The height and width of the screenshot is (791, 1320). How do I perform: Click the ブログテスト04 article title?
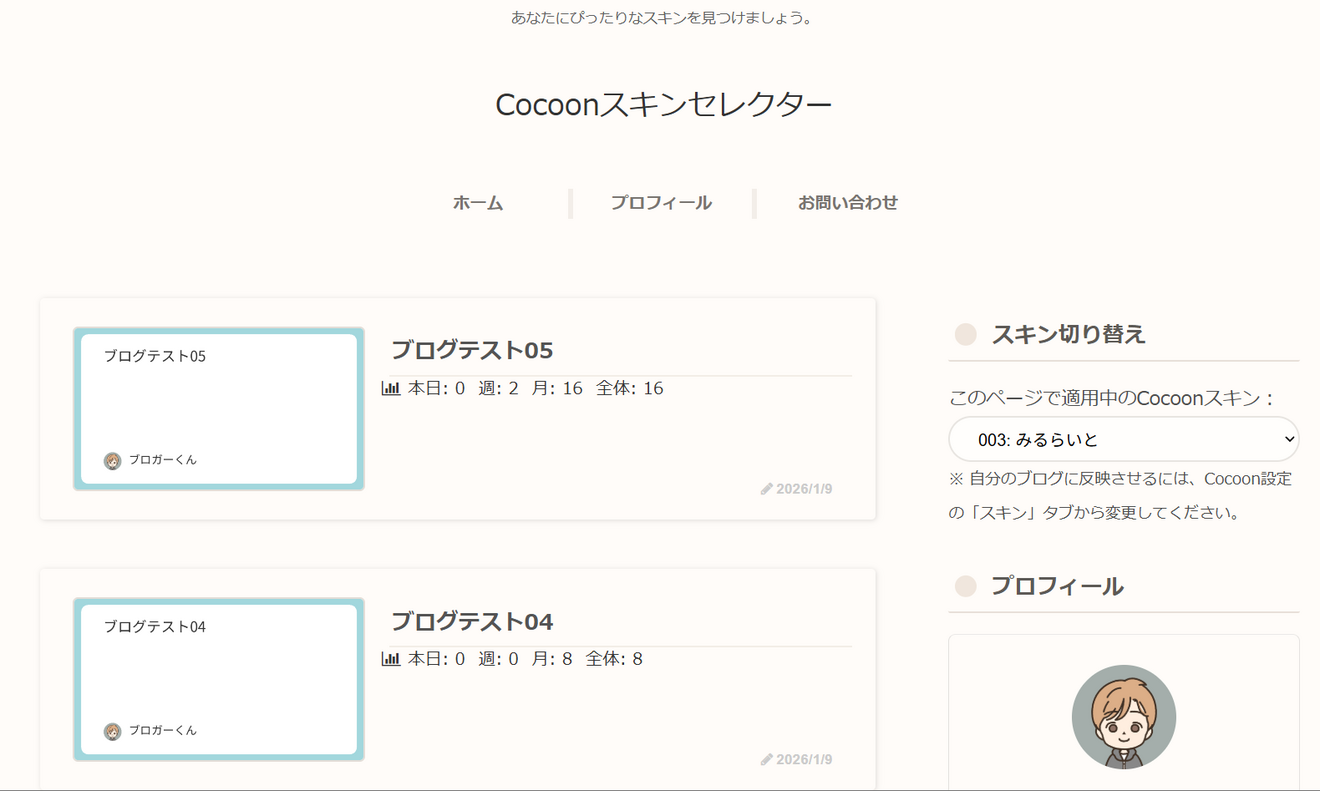[x=471, y=621]
